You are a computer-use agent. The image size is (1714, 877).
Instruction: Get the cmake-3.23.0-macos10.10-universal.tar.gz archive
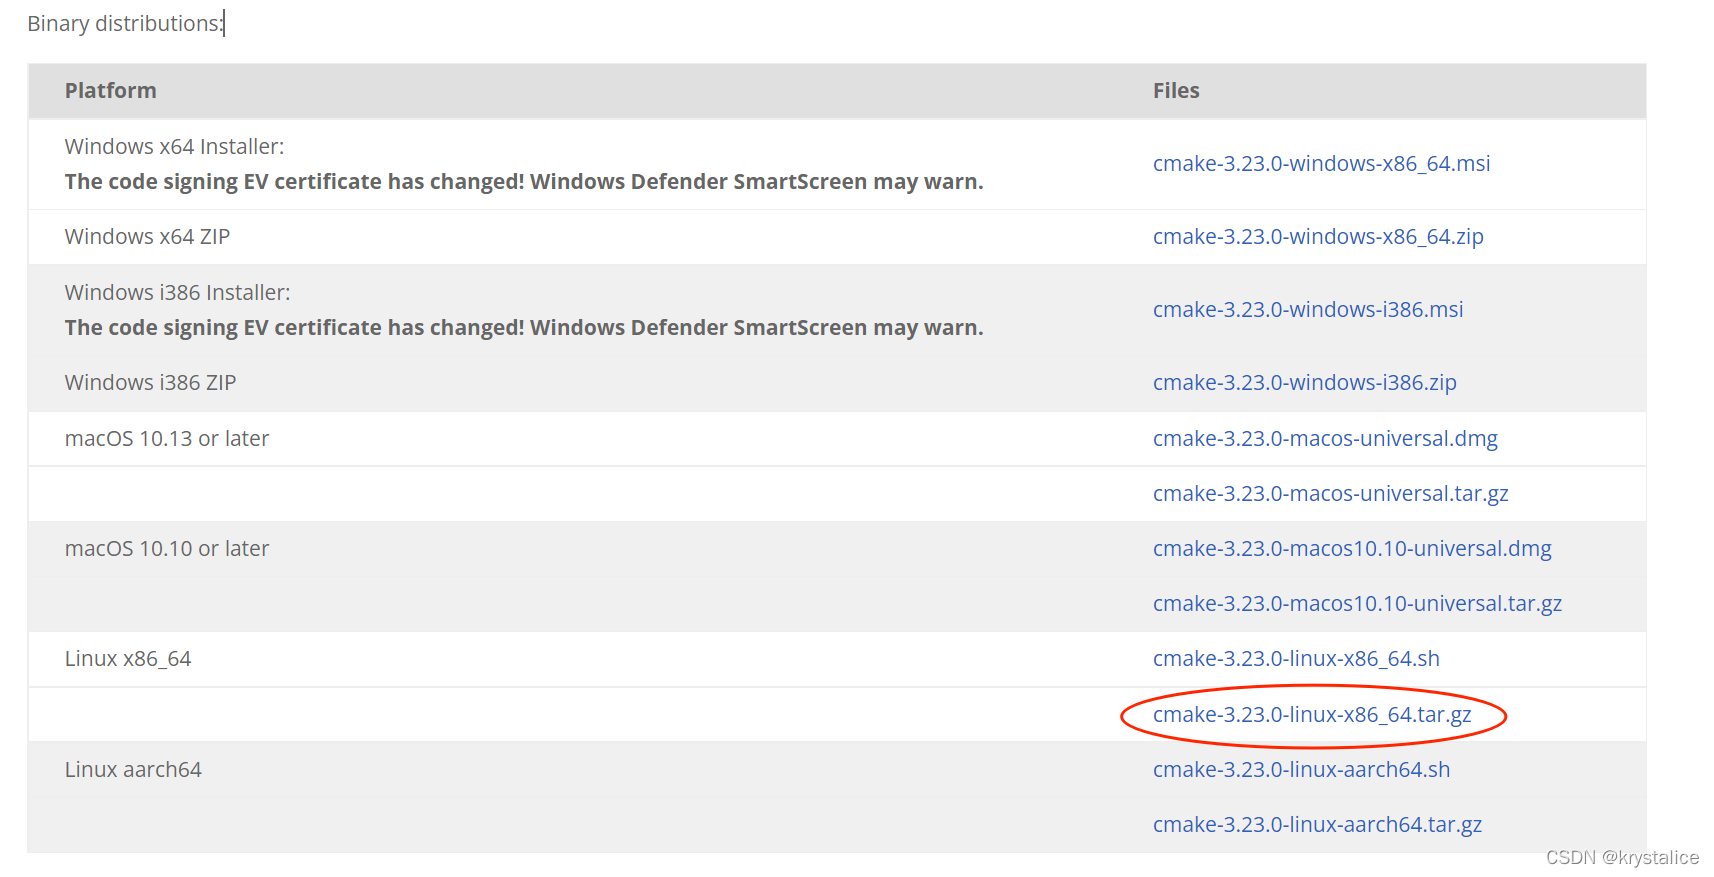click(1357, 604)
